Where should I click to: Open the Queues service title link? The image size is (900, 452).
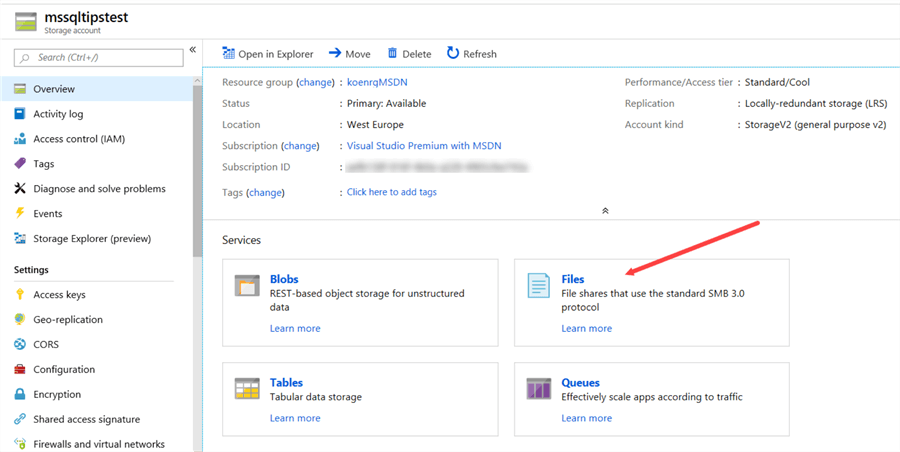pos(580,383)
